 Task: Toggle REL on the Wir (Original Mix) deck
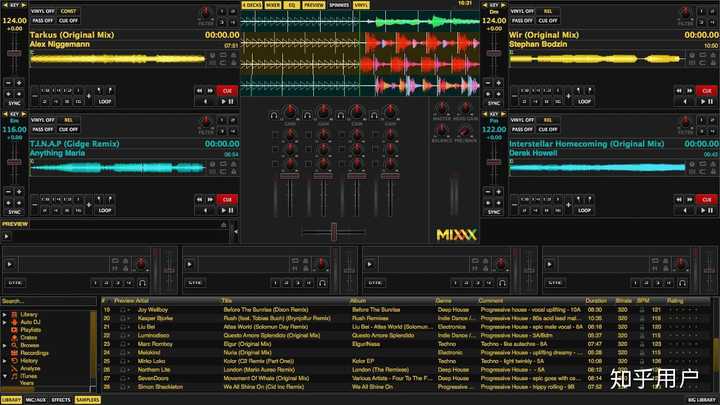point(548,11)
